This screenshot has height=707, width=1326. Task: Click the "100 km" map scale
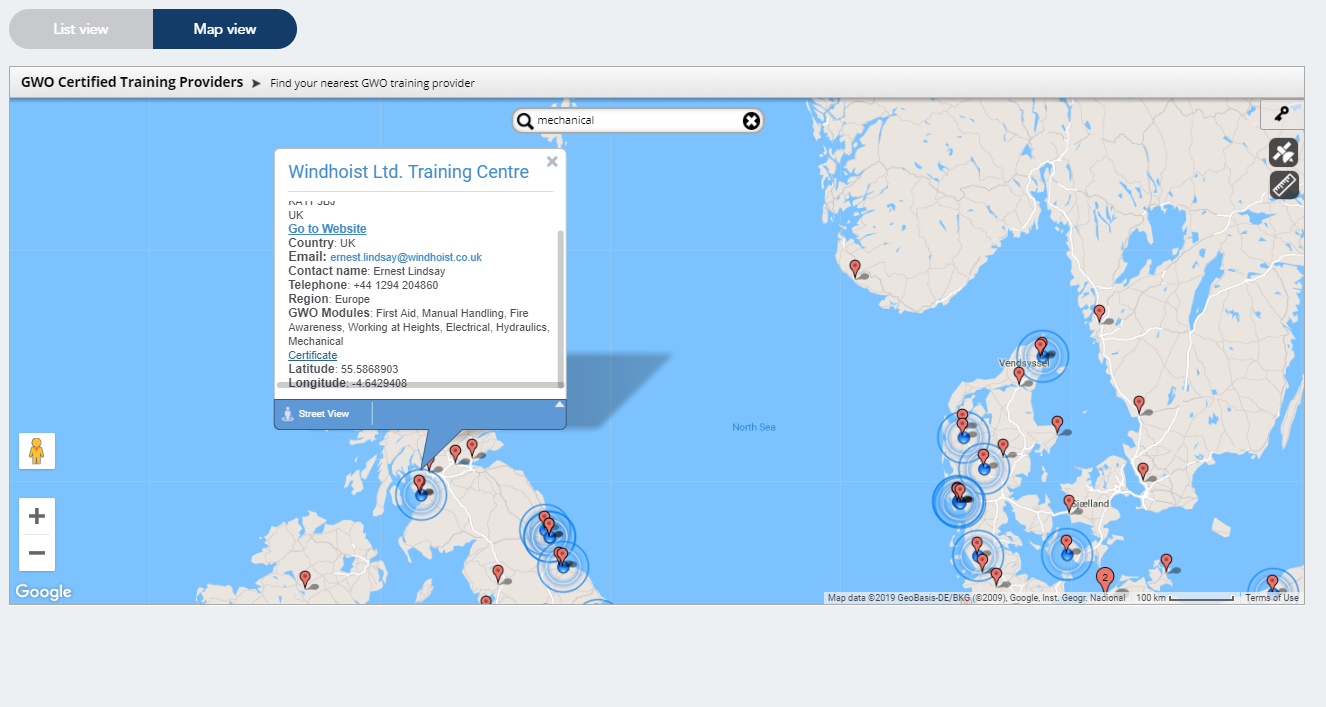tap(1186, 598)
